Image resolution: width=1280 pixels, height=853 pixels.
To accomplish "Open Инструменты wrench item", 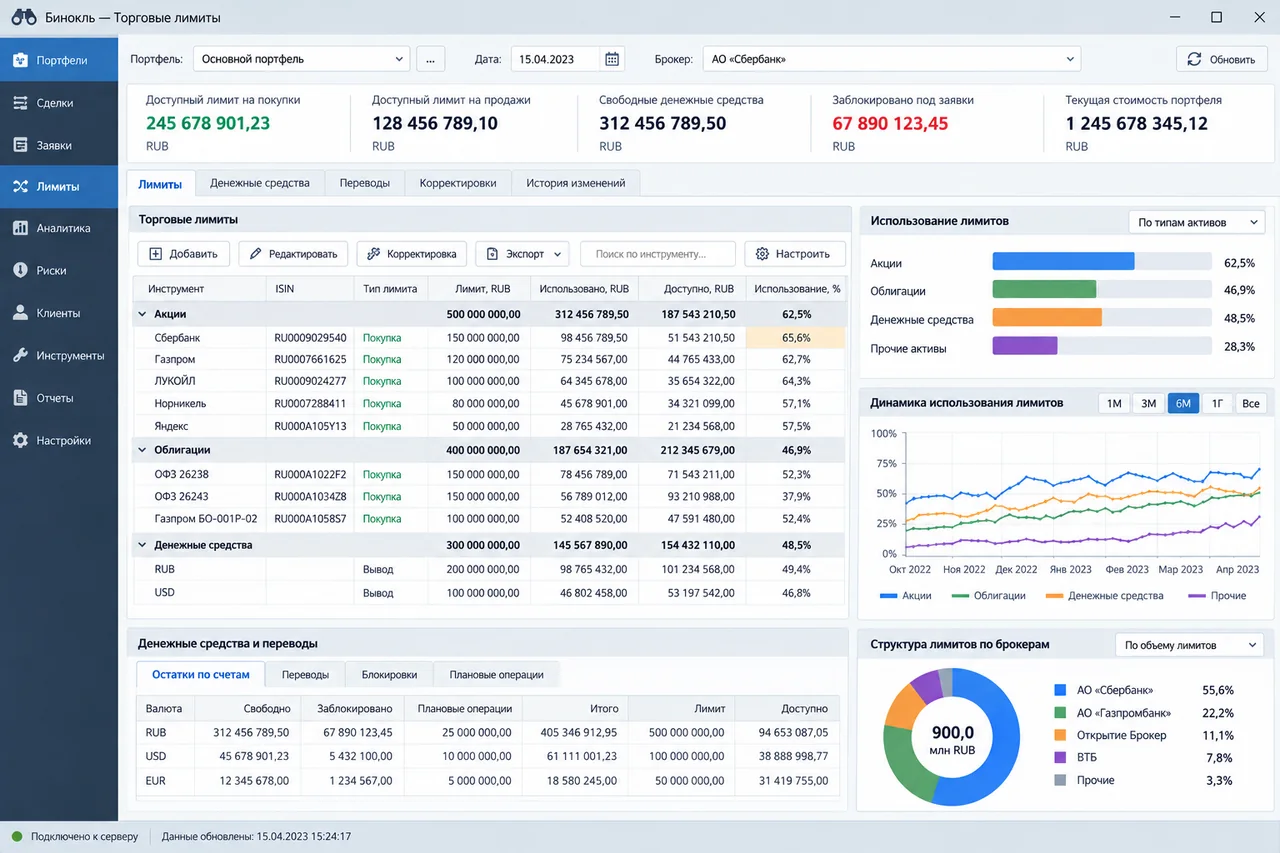I will tap(59, 356).
